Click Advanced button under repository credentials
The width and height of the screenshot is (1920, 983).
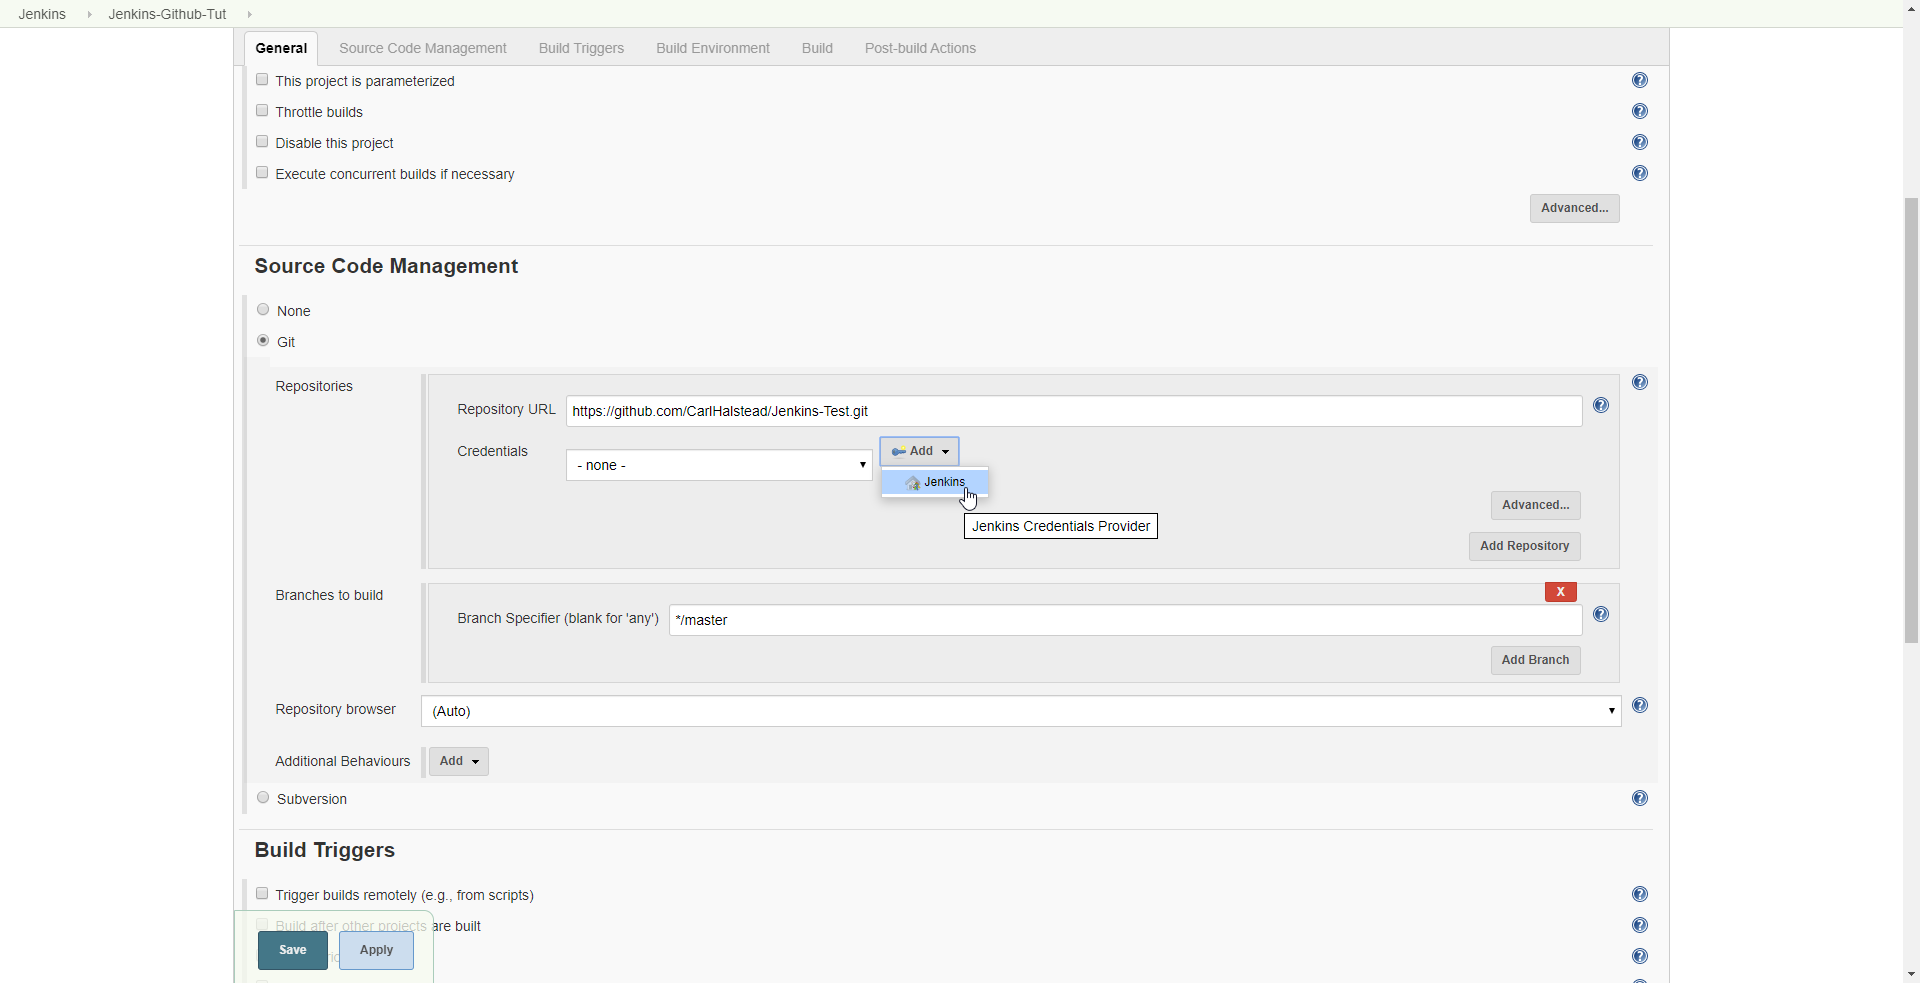[x=1536, y=505]
